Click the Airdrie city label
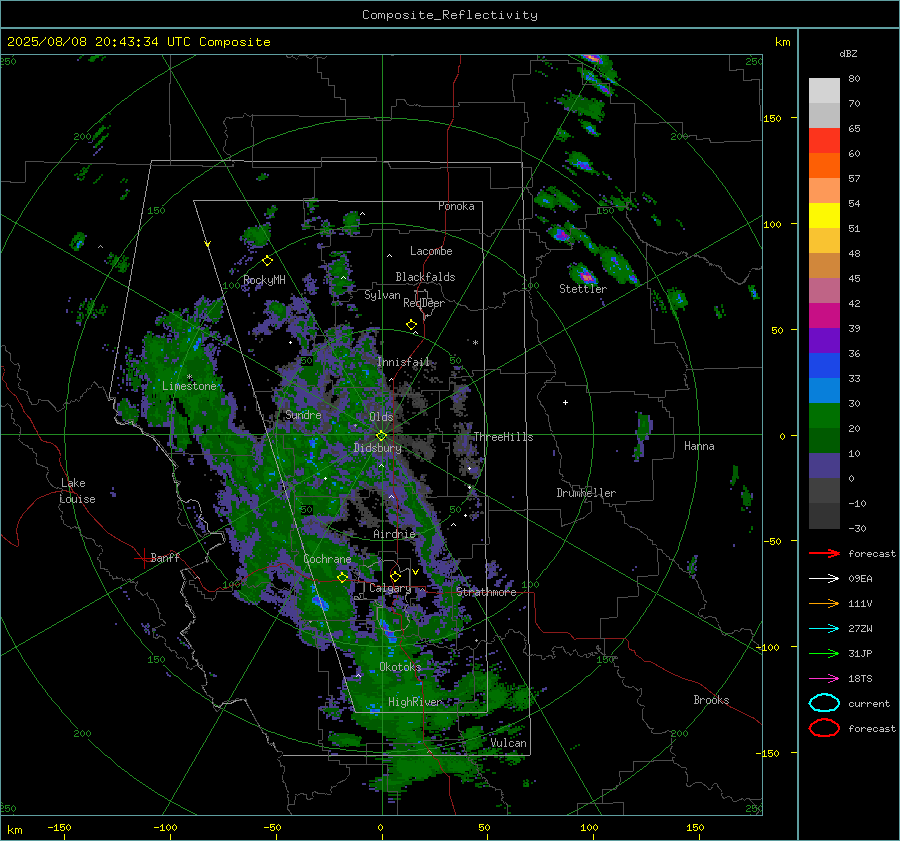The image size is (900, 841). (394, 534)
